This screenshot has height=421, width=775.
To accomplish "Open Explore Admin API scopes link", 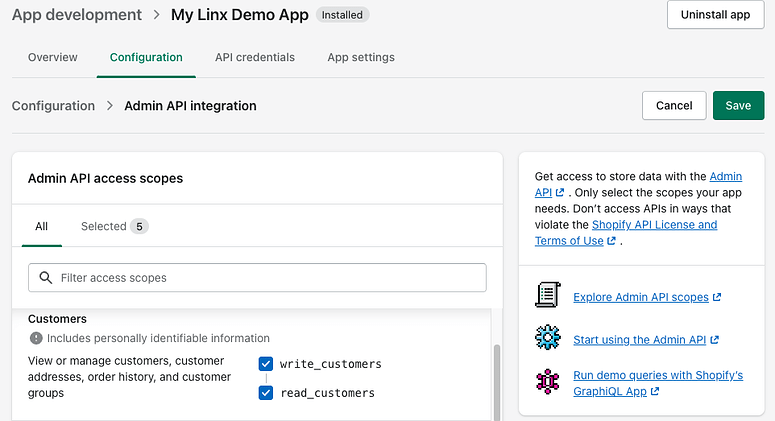I will pyautogui.click(x=641, y=297).
